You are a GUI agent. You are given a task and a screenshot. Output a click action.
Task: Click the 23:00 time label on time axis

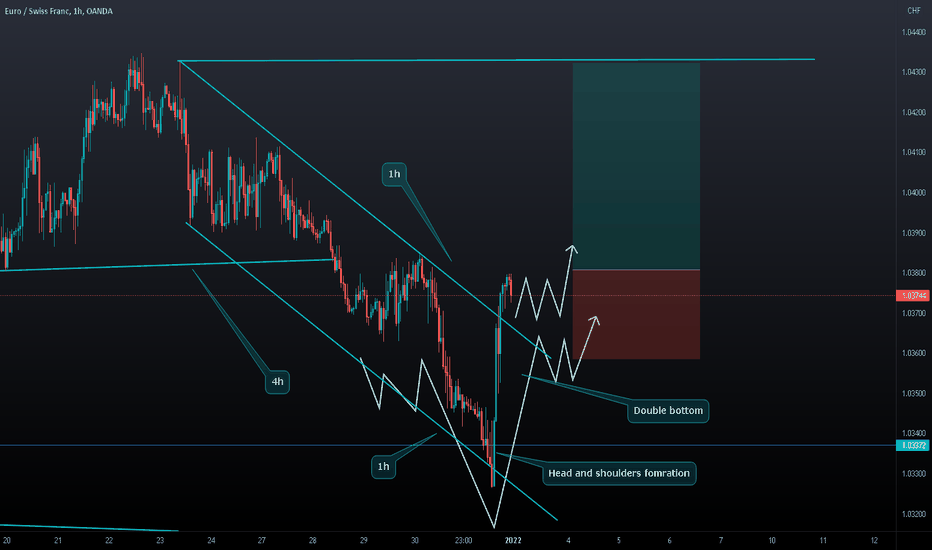[464, 540]
